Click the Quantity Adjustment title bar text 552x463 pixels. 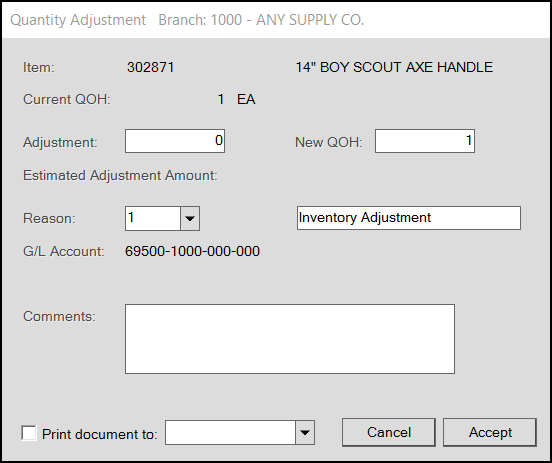pos(78,20)
